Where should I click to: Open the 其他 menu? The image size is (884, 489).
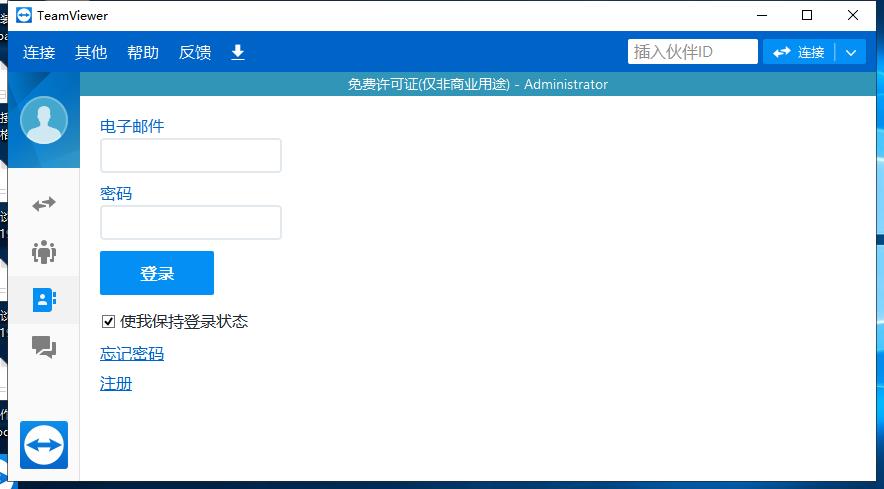click(x=91, y=52)
